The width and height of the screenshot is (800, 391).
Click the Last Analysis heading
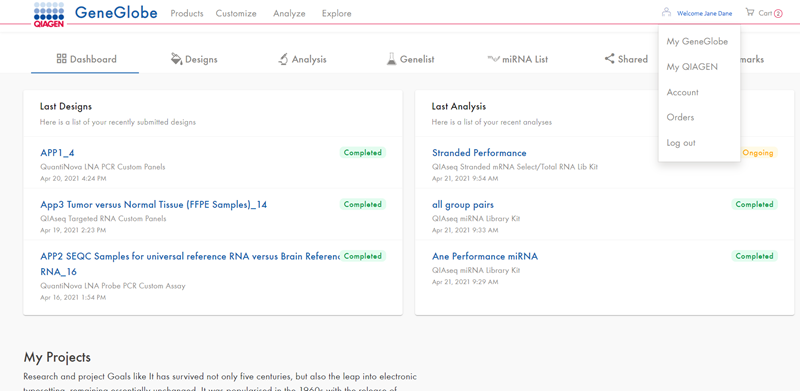coord(459,107)
